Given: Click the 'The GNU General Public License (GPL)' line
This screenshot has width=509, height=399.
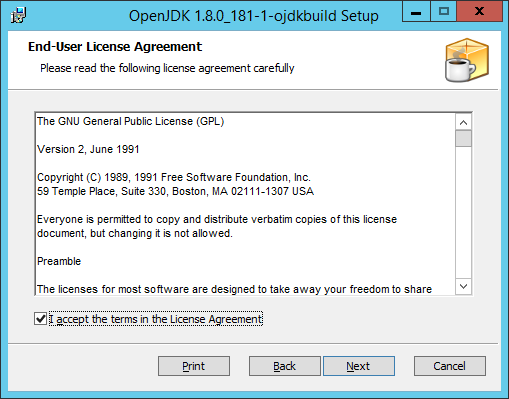Looking at the screenshot, I should click(131, 121).
